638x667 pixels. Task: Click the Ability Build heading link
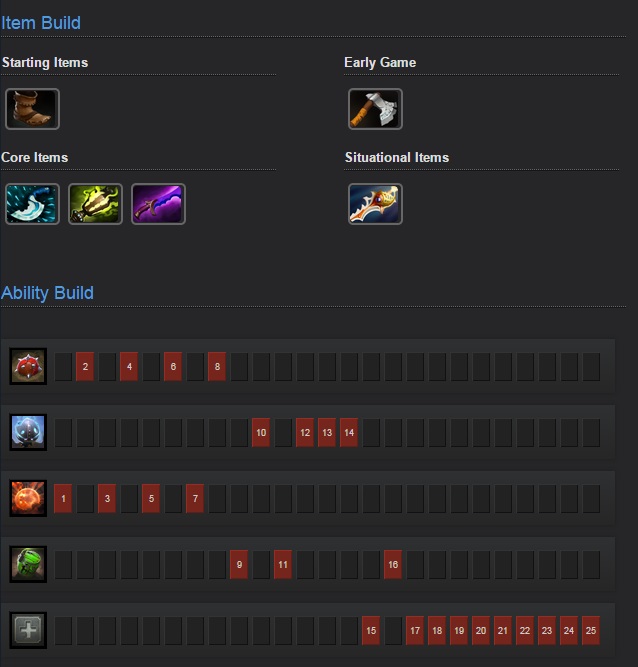(x=47, y=293)
